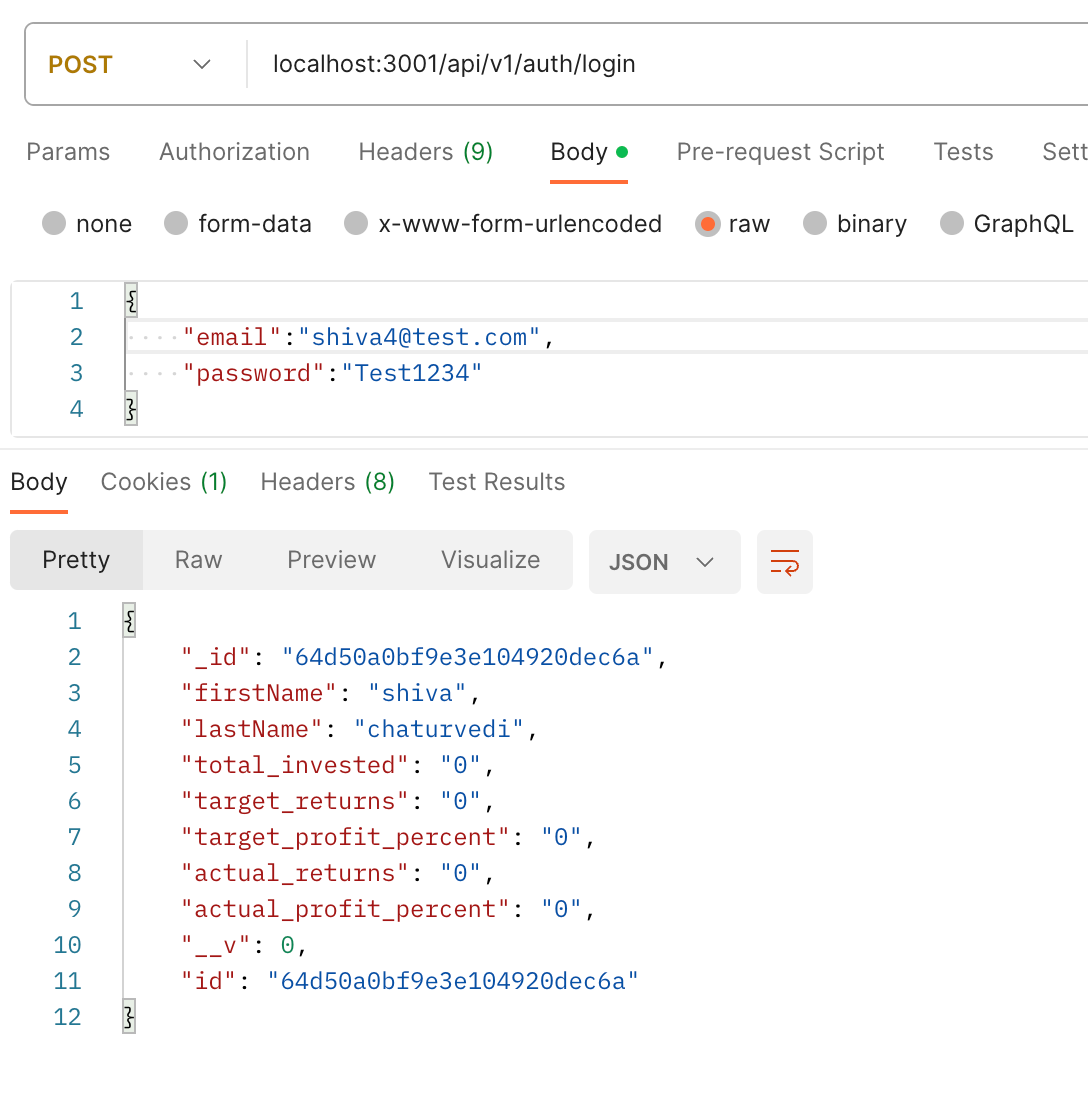This screenshot has height=1104, width=1088.
Task: Open the Pre-request Script tab
Action: [x=780, y=152]
